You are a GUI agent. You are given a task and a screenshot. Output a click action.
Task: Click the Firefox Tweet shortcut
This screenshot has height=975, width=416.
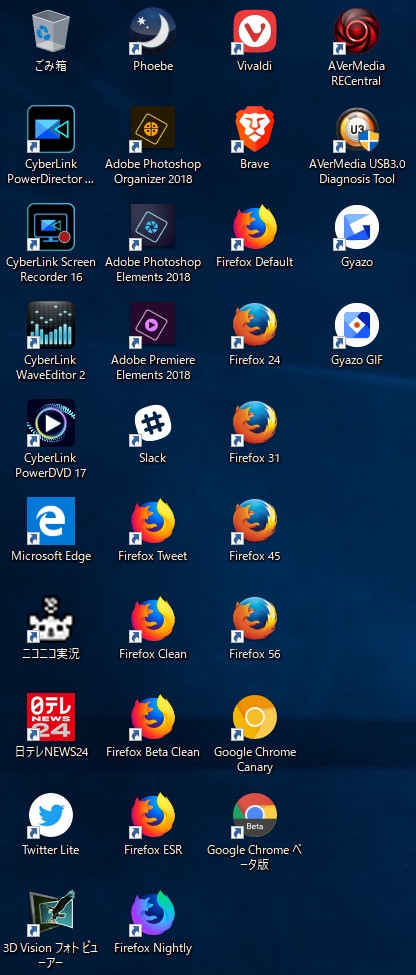click(153, 521)
